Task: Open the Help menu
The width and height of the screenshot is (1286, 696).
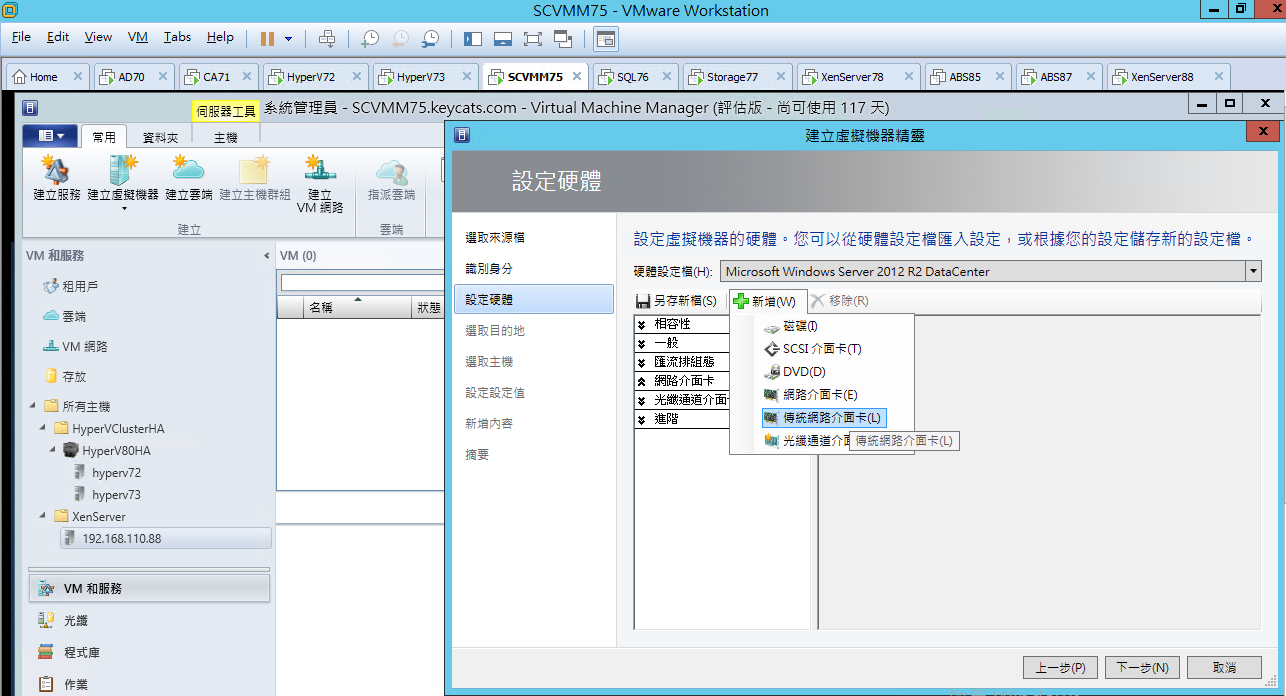Action: 220,37
